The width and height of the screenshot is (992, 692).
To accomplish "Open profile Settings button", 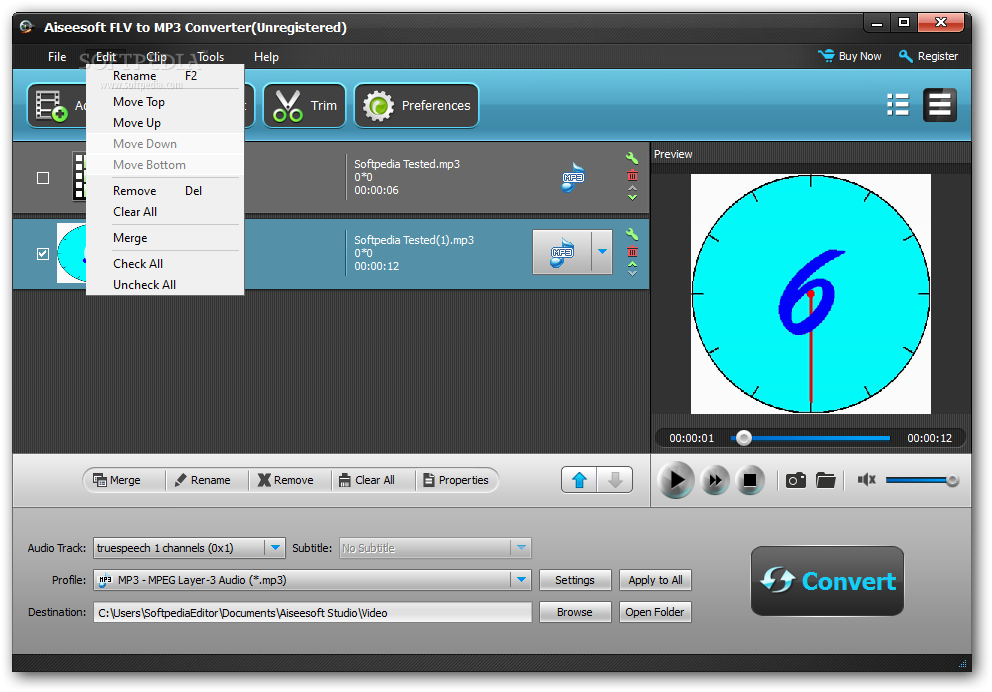I will click(x=575, y=580).
